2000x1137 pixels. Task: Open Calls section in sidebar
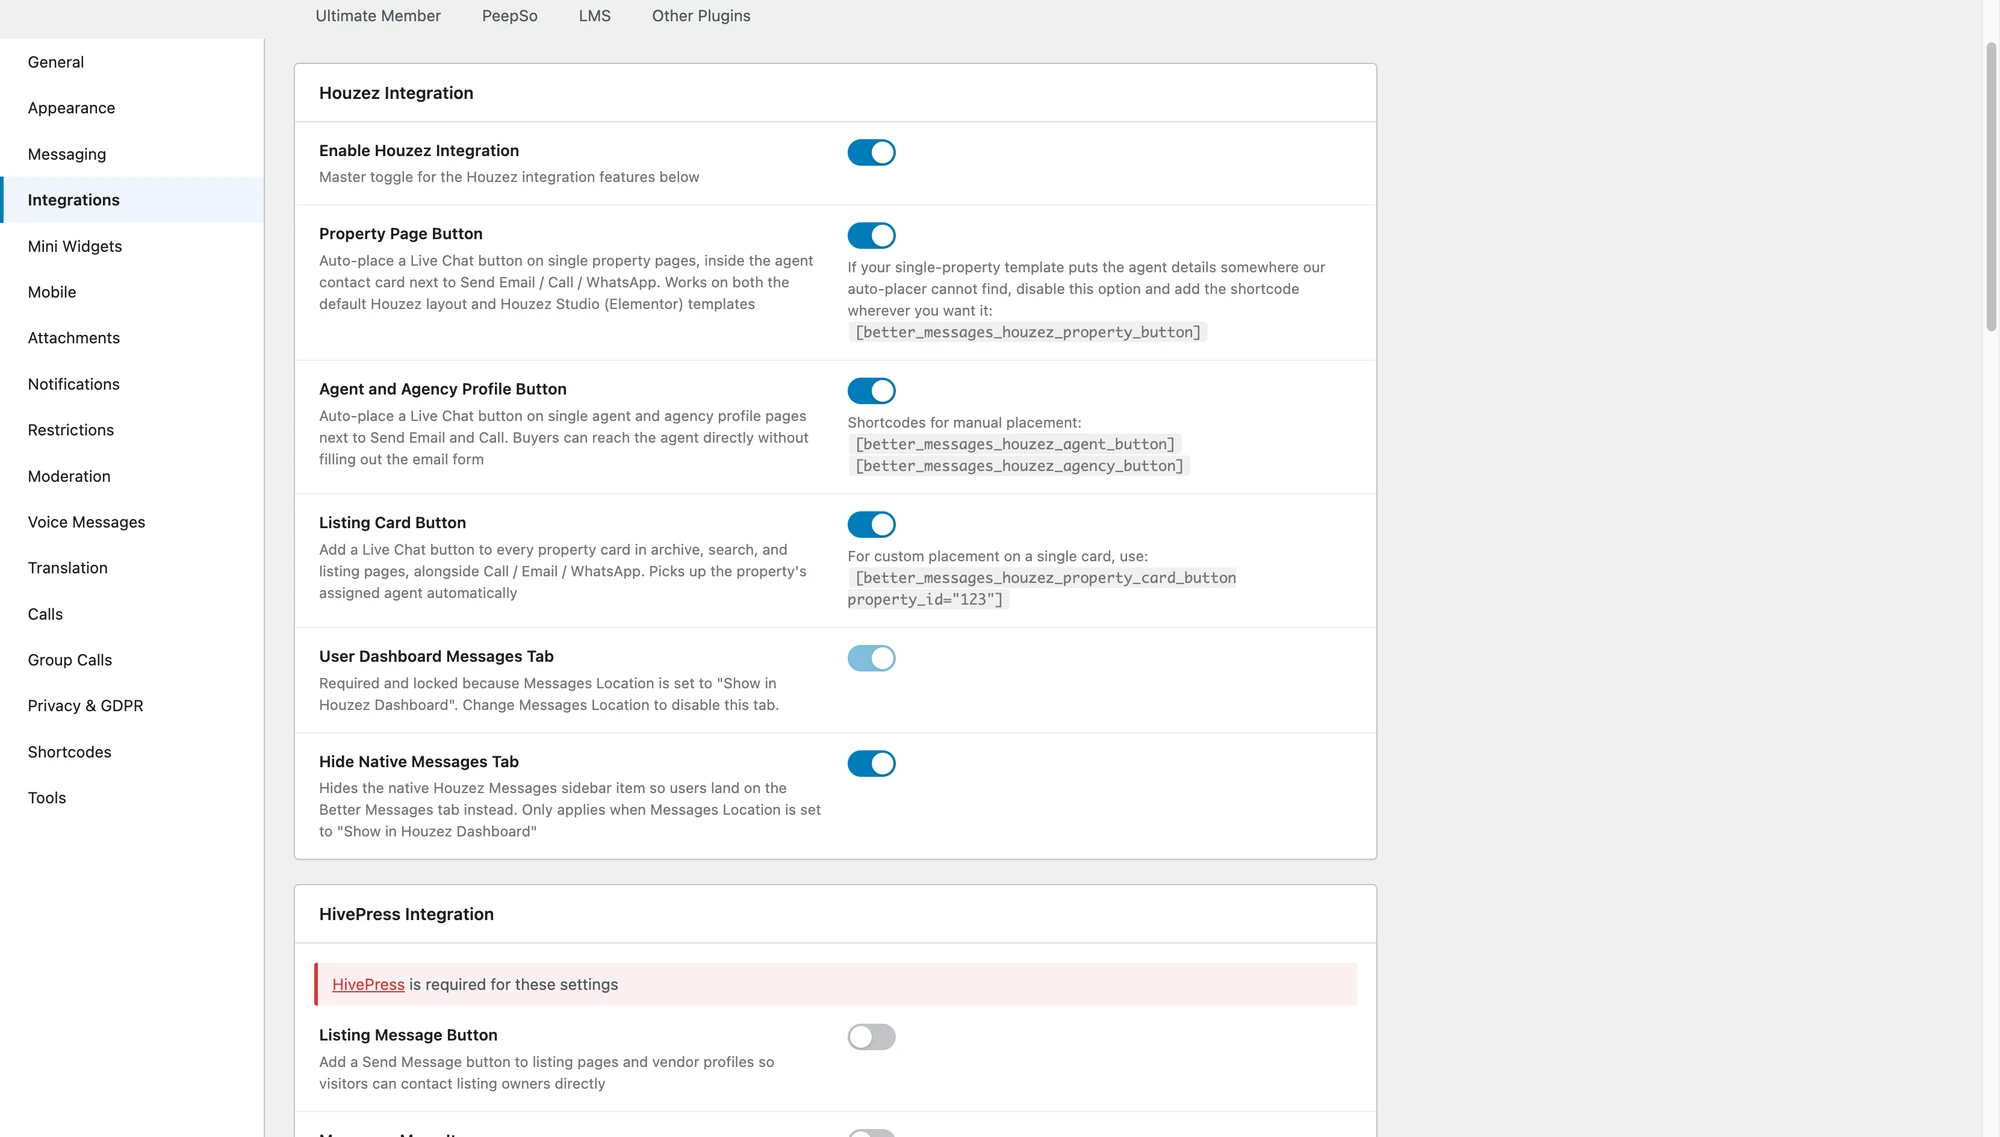pyautogui.click(x=132, y=614)
